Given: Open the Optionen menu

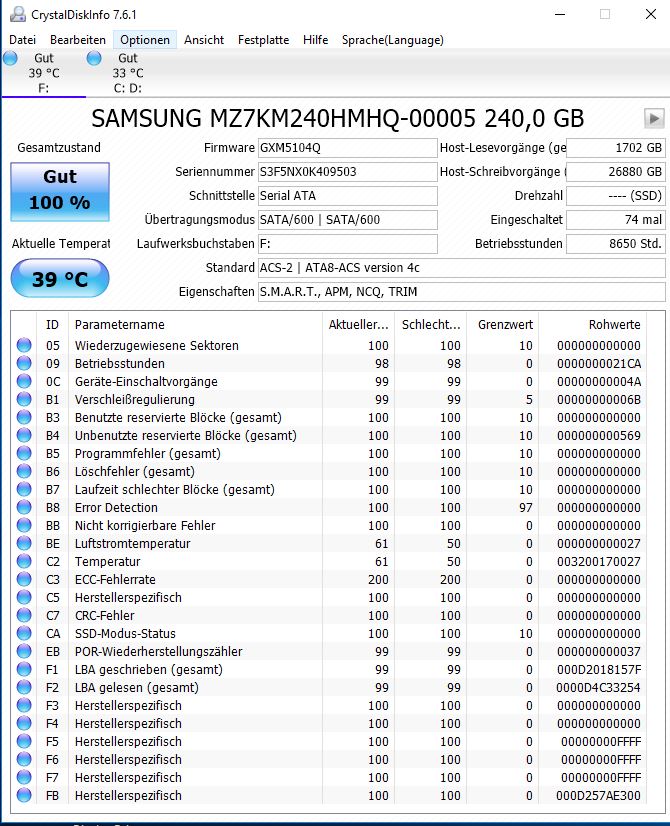Looking at the screenshot, I should pos(145,40).
